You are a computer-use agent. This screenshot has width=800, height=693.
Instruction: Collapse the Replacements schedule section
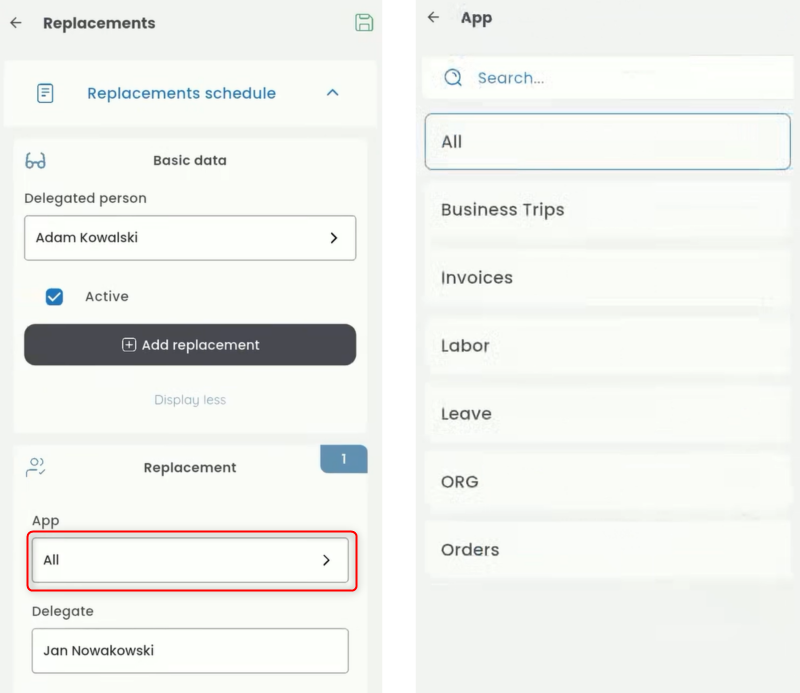click(x=333, y=93)
